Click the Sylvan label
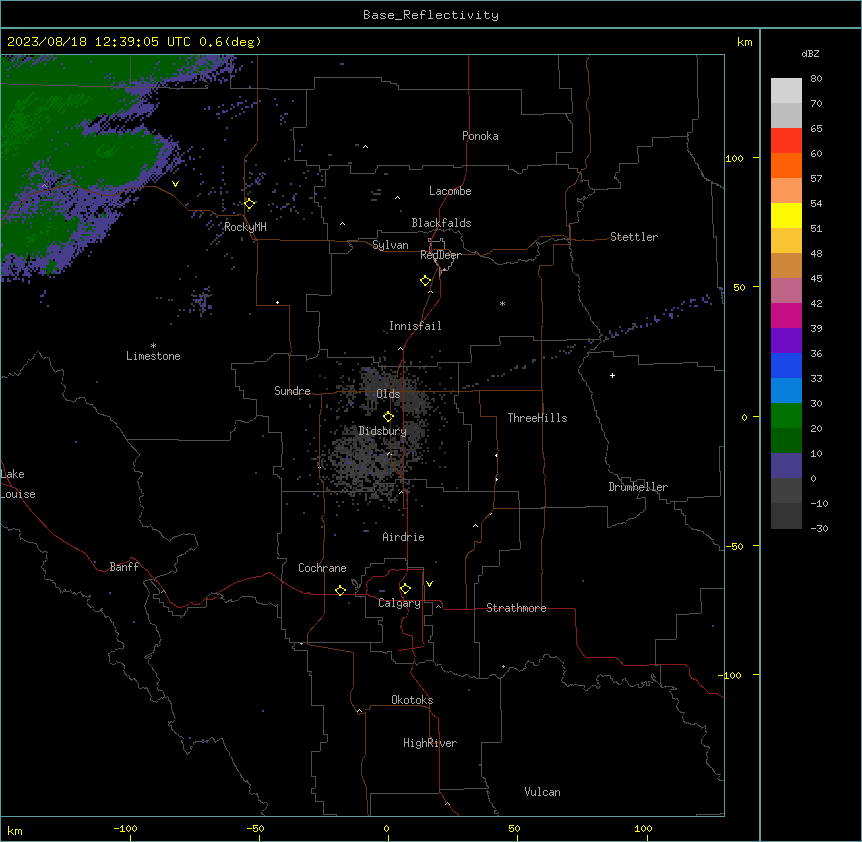The image size is (862, 842). [390, 245]
